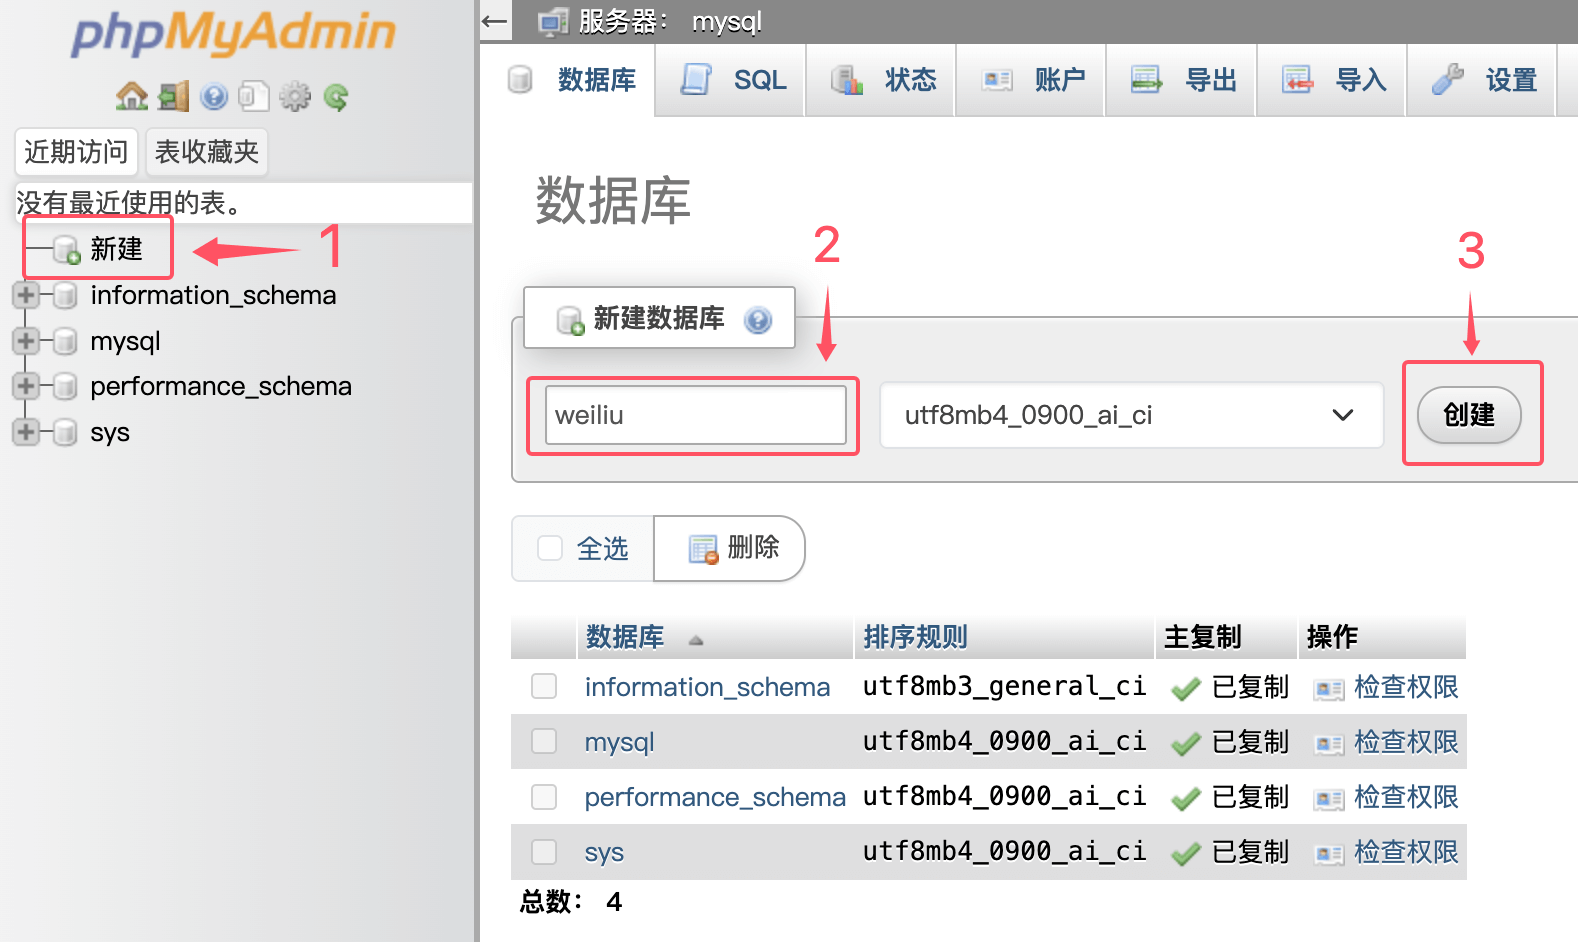Click the green reload navigation icon
Viewport: 1578px width, 942px height.
(x=336, y=96)
